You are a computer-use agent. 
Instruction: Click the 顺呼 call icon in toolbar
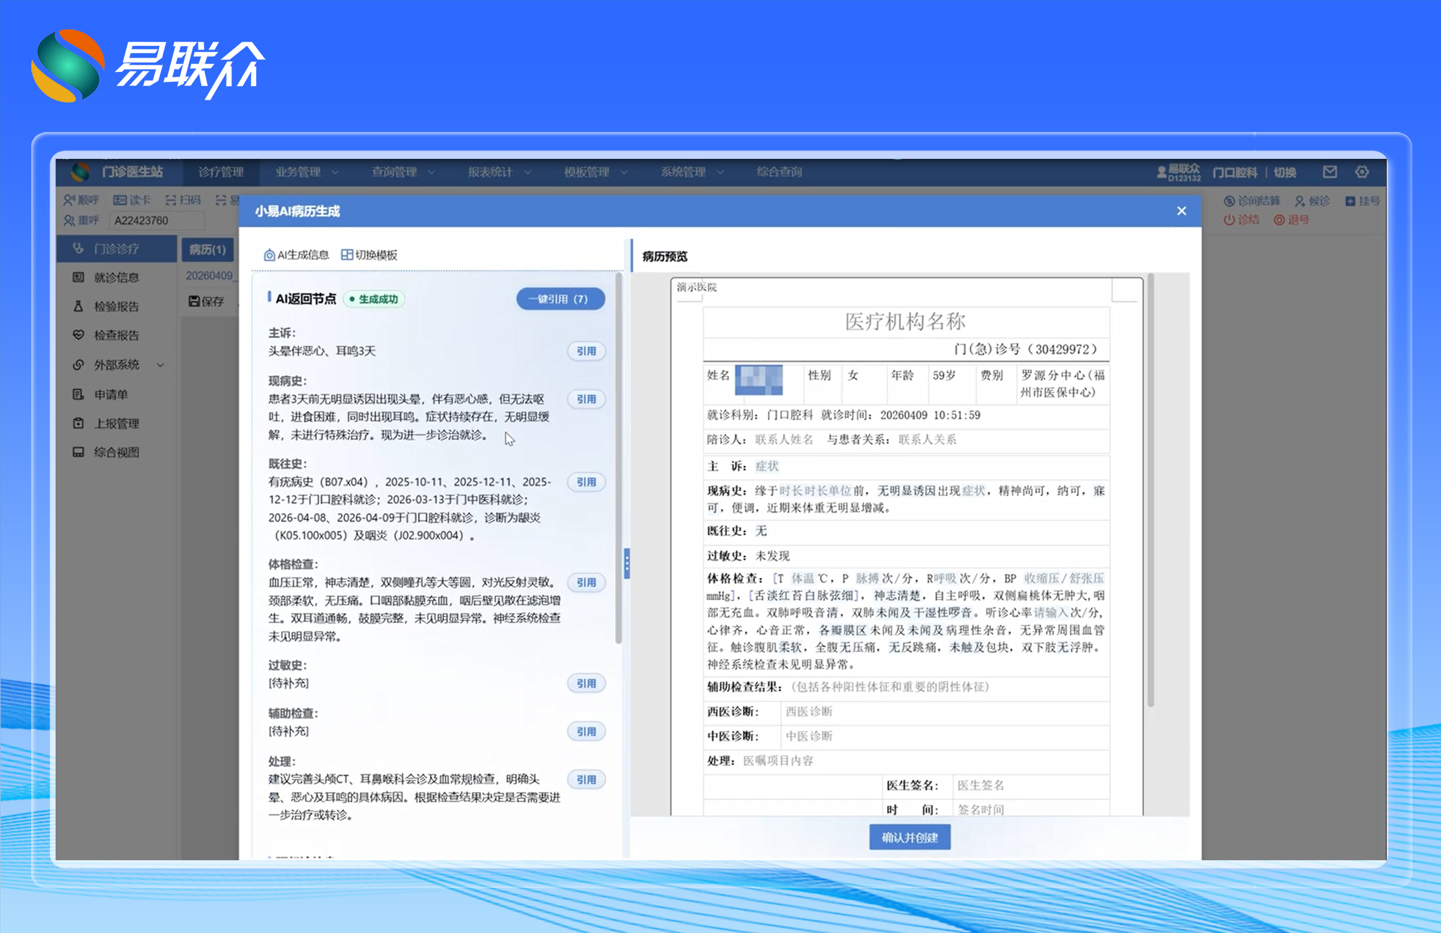pos(69,200)
